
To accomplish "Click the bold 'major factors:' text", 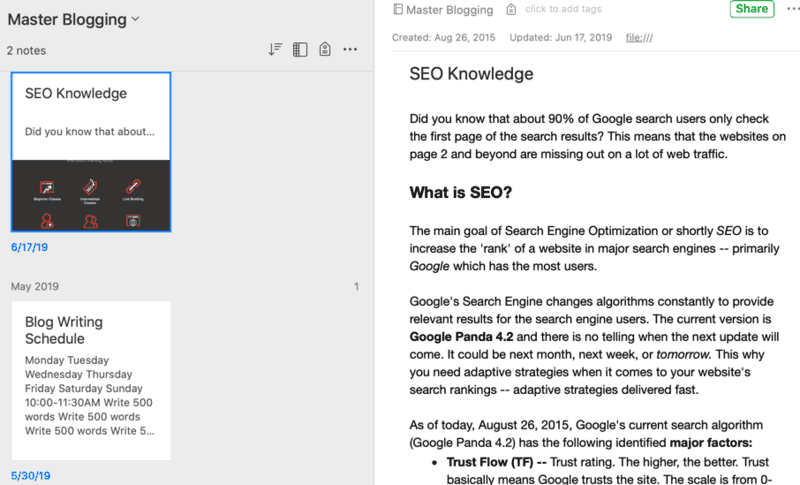I will click(x=711, y=443).
